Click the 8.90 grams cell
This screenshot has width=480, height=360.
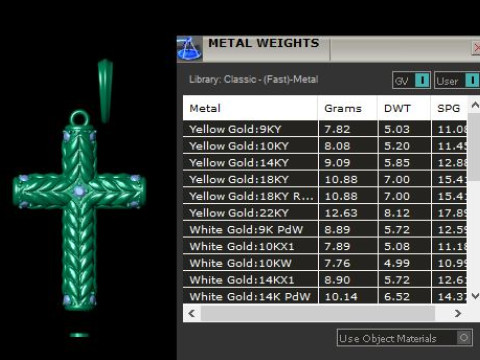point(348,280)
